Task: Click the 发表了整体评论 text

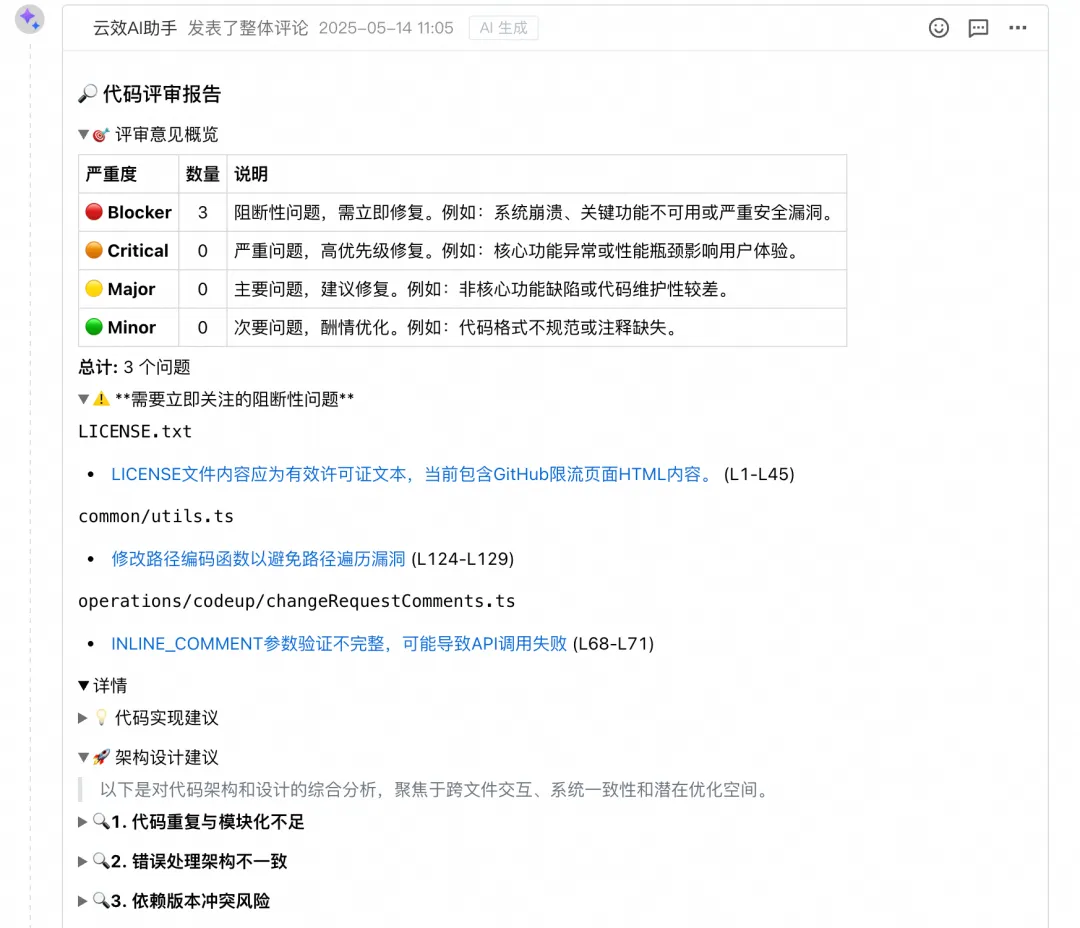Action: [x=248, y=28]
